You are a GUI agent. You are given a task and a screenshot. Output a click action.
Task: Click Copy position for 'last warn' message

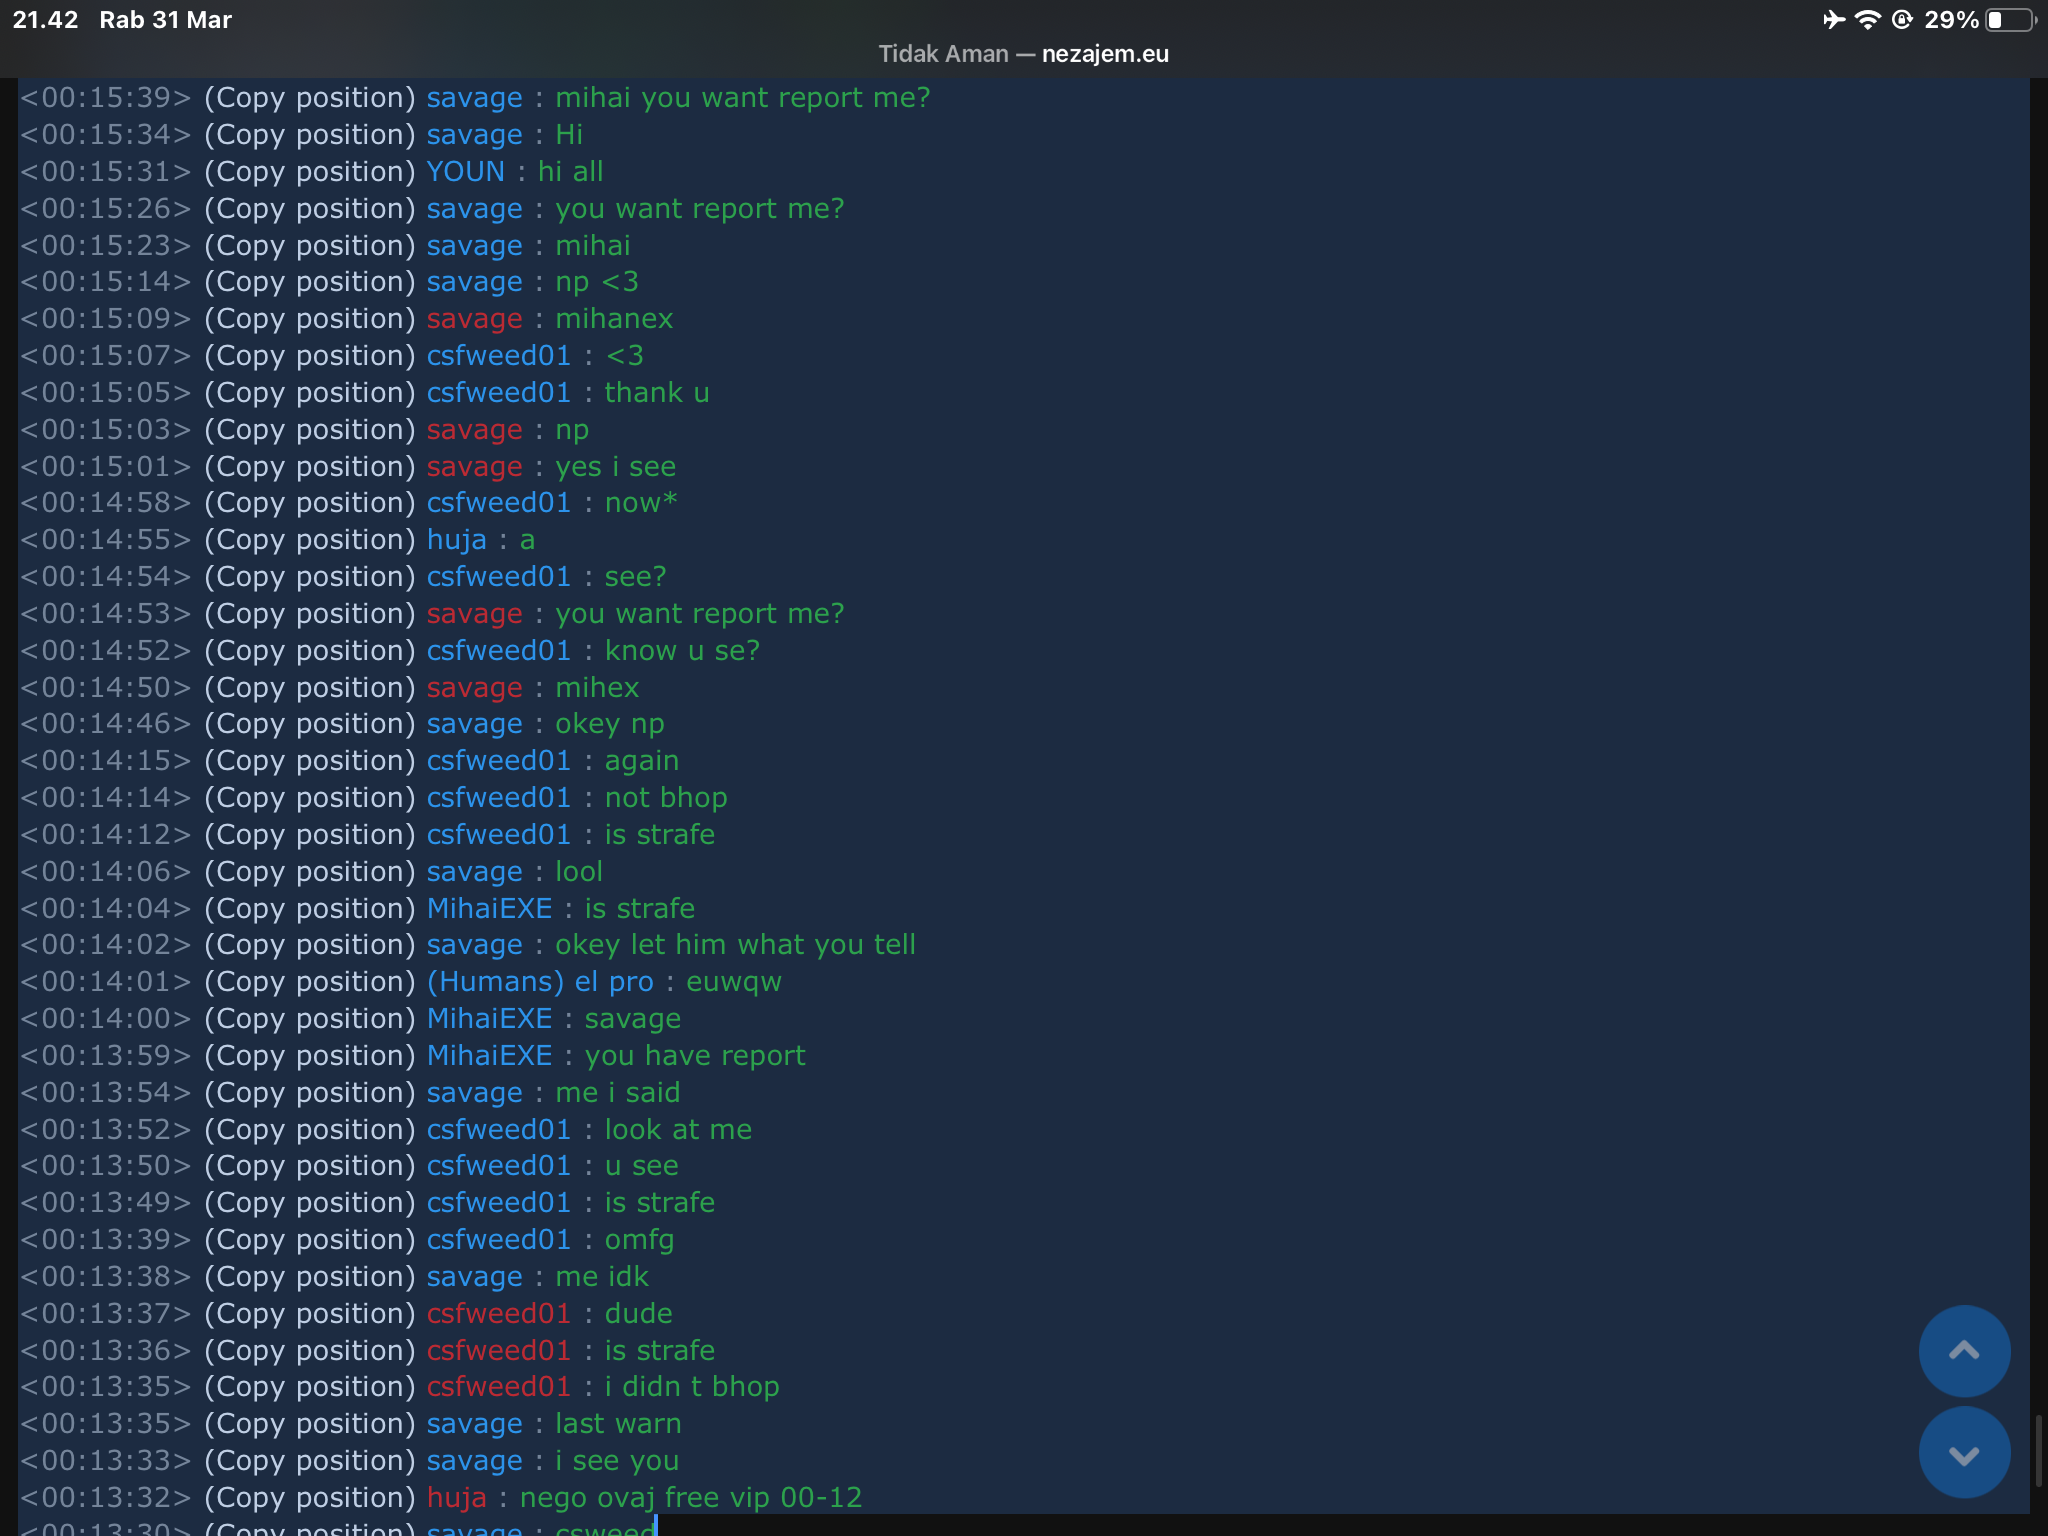click(x=310, y=1424)
